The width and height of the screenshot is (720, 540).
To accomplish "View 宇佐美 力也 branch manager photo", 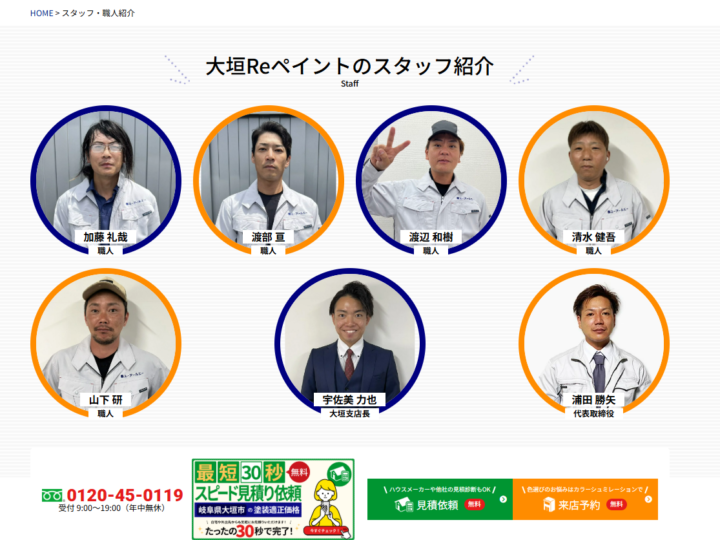I will [x=350, y=343].
